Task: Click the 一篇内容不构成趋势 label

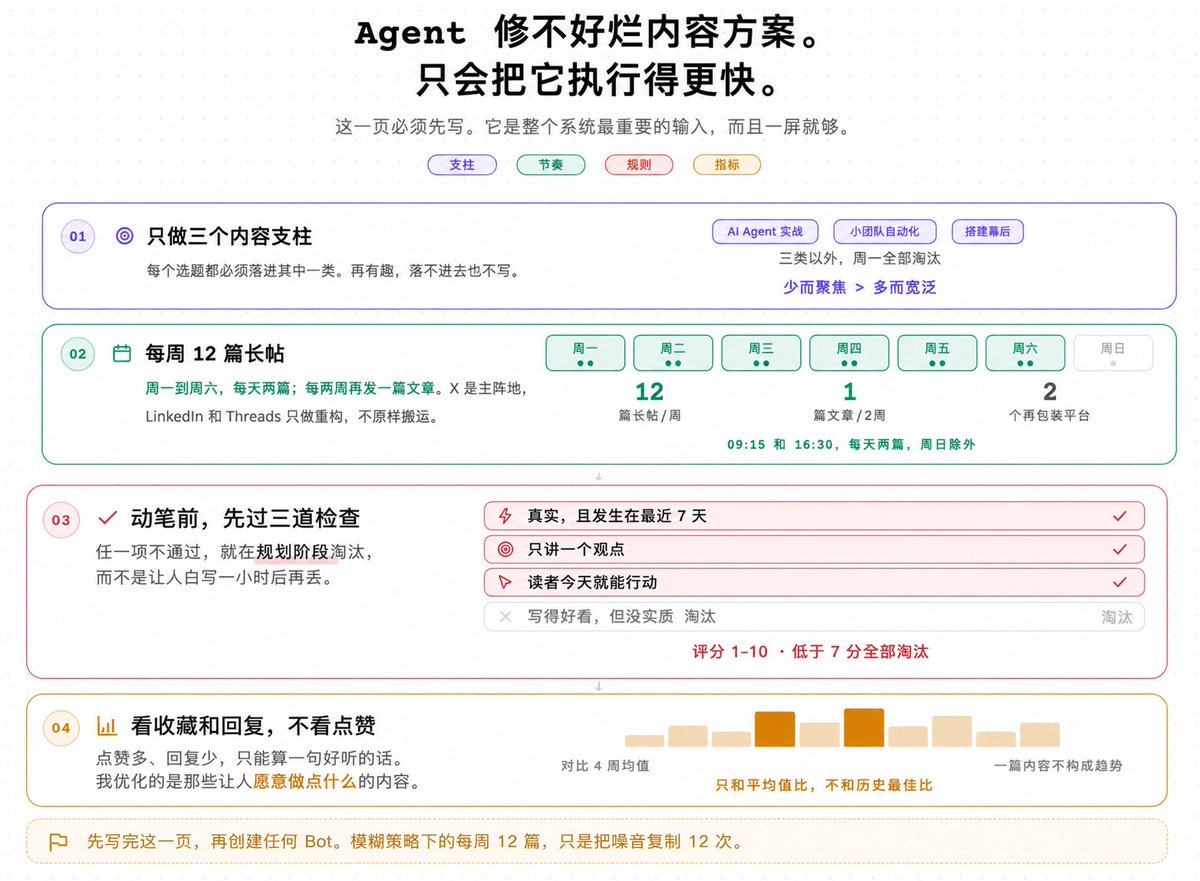Action: point(1059,765)
